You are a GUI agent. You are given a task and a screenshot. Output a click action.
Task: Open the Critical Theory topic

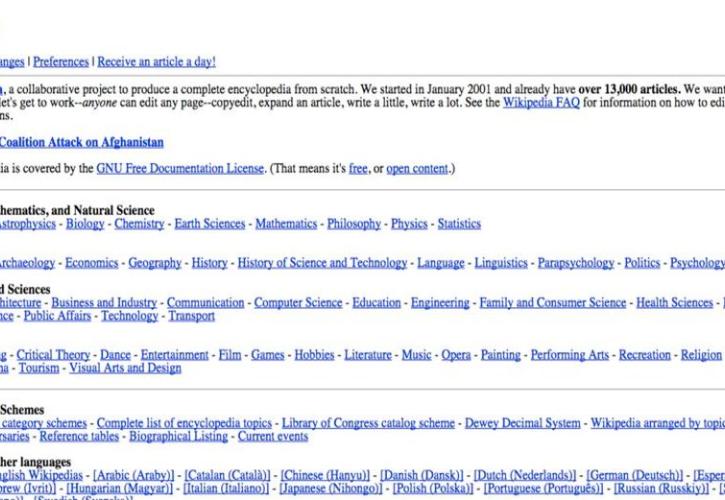coord(53,355)
